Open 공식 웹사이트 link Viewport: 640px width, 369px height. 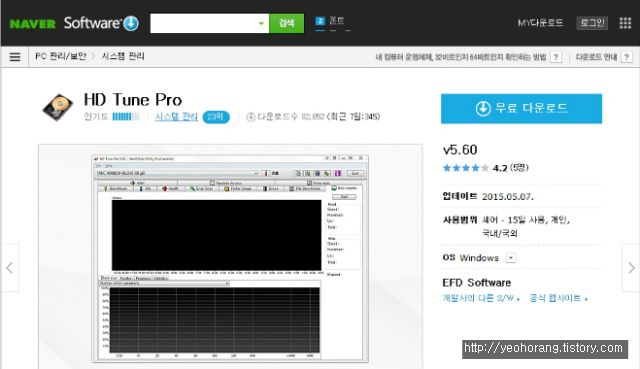558,298
